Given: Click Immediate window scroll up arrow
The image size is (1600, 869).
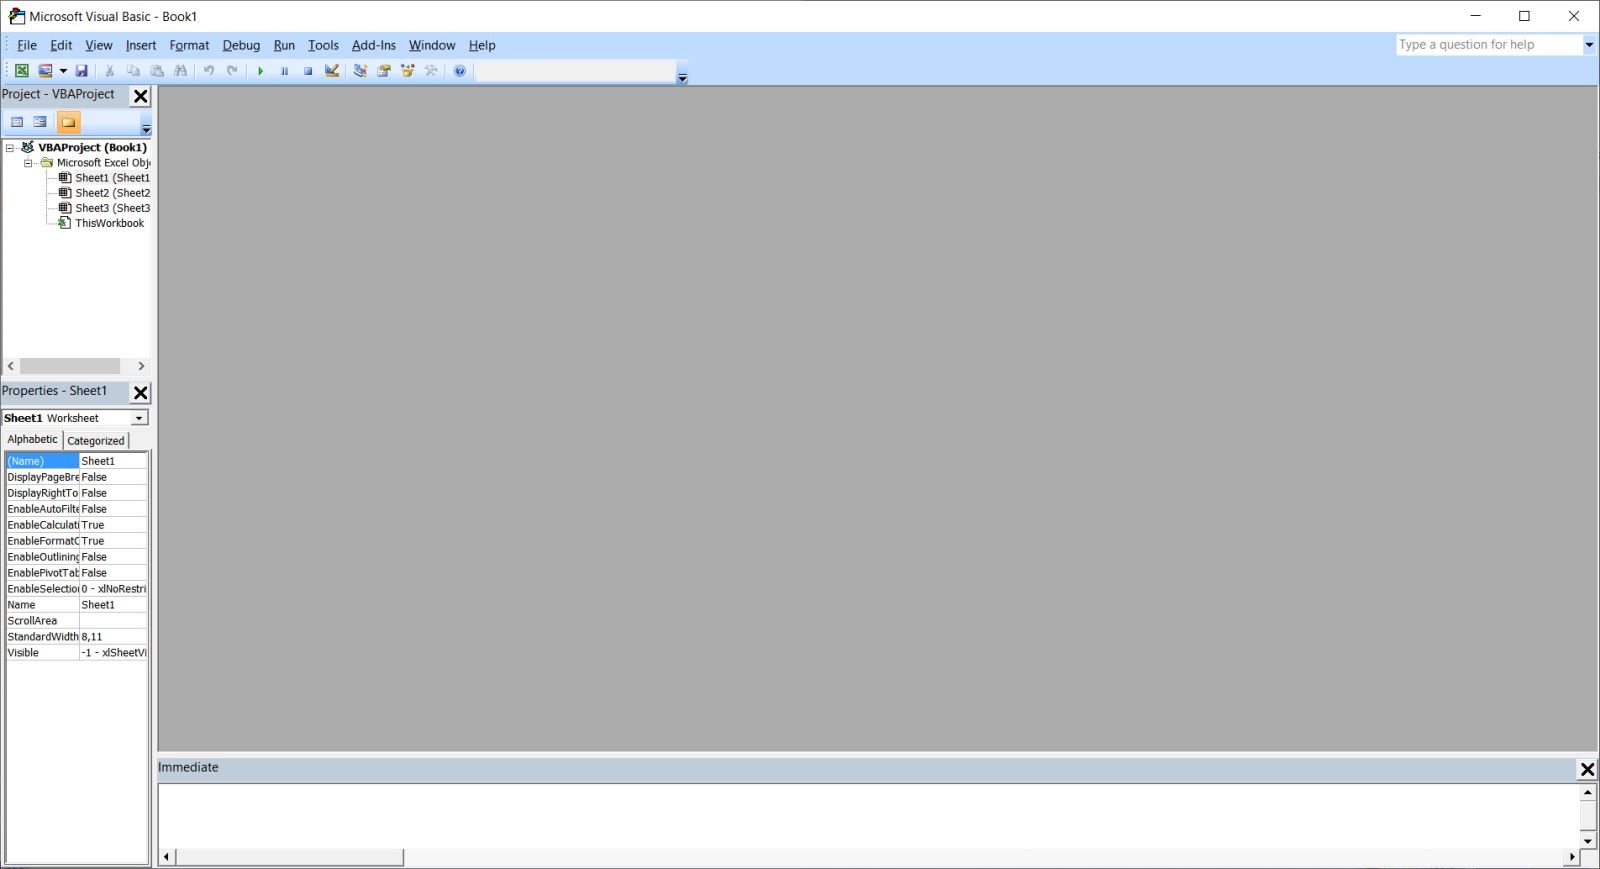Looking at the screenshot, I should tap(1587, 793).
